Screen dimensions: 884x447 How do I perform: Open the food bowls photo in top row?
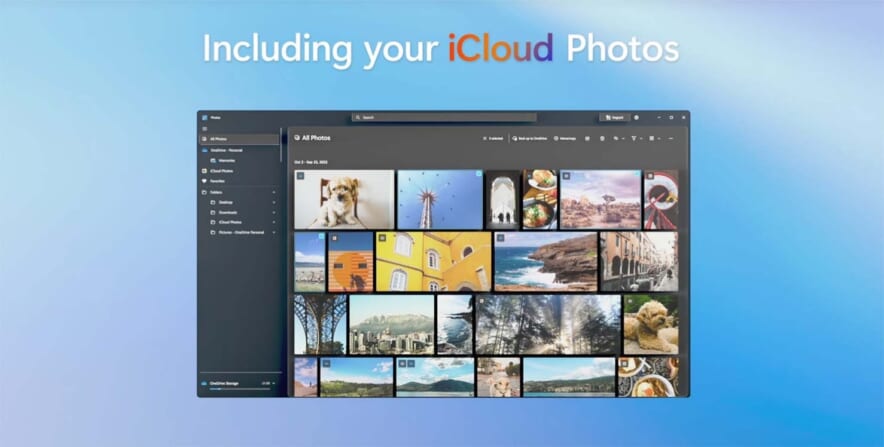click(x=540, y=200)
